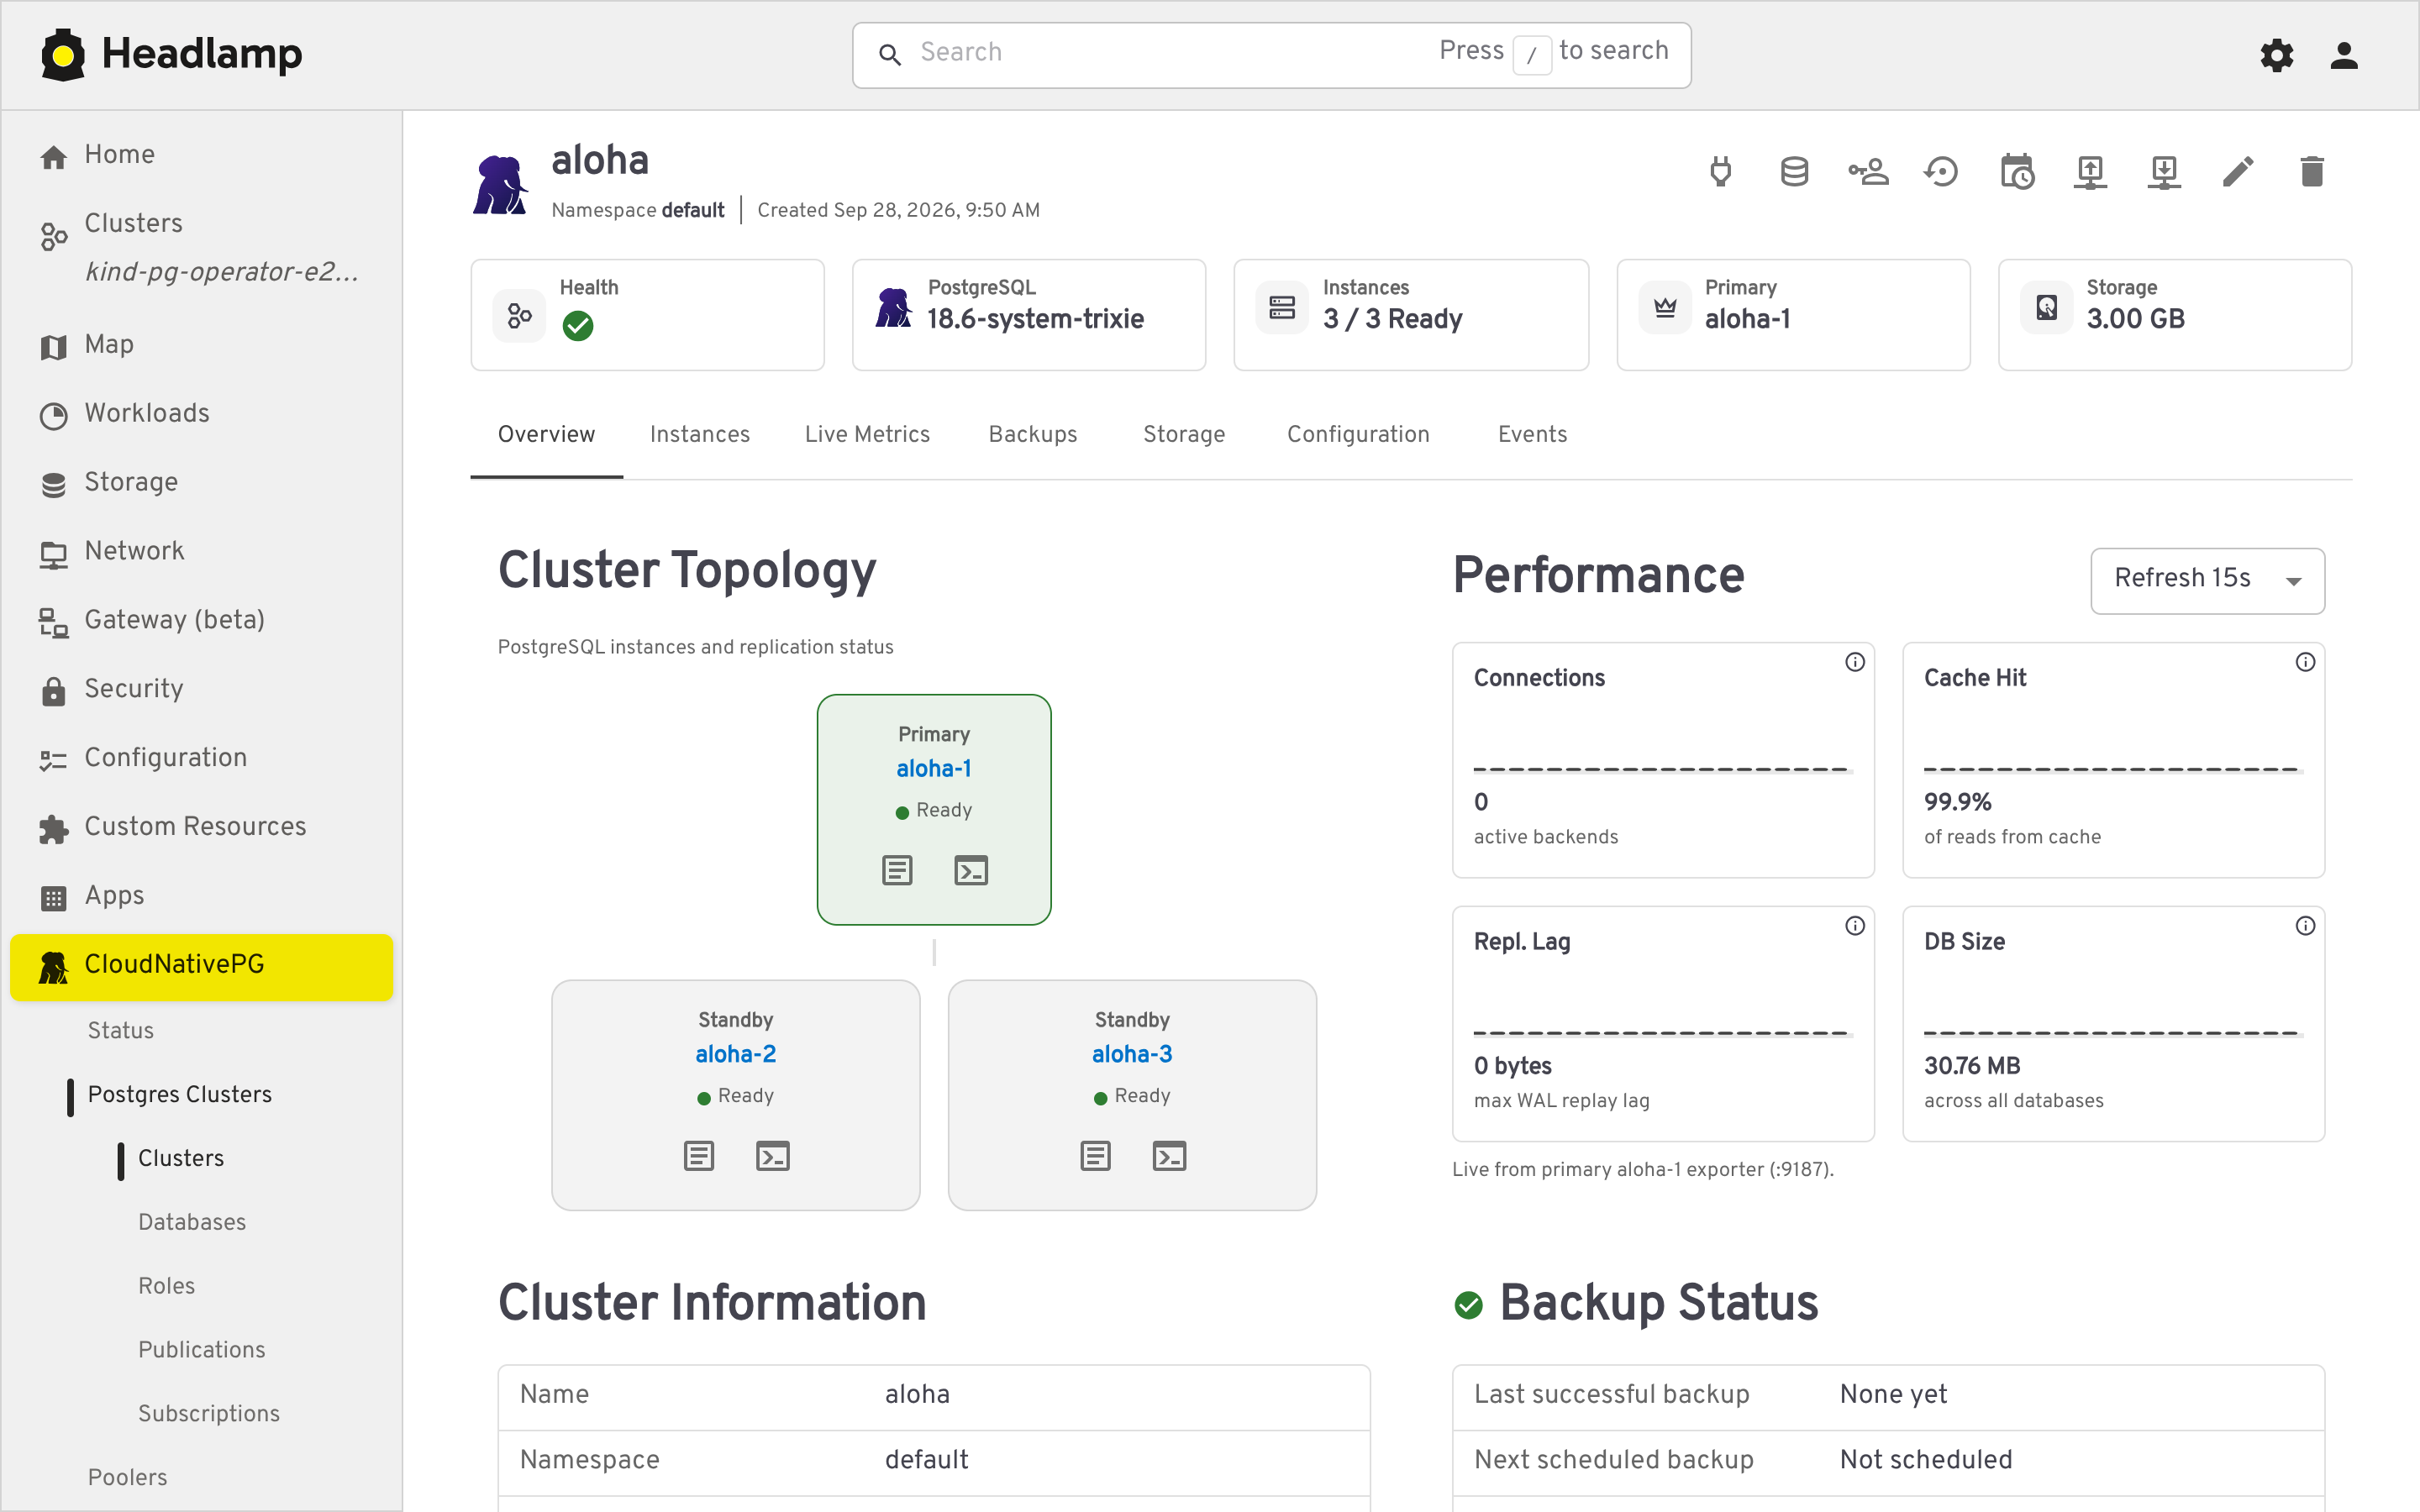Open logs icon on aloha-1 primary node
Screen dimensions: 2420x1512
897,870
